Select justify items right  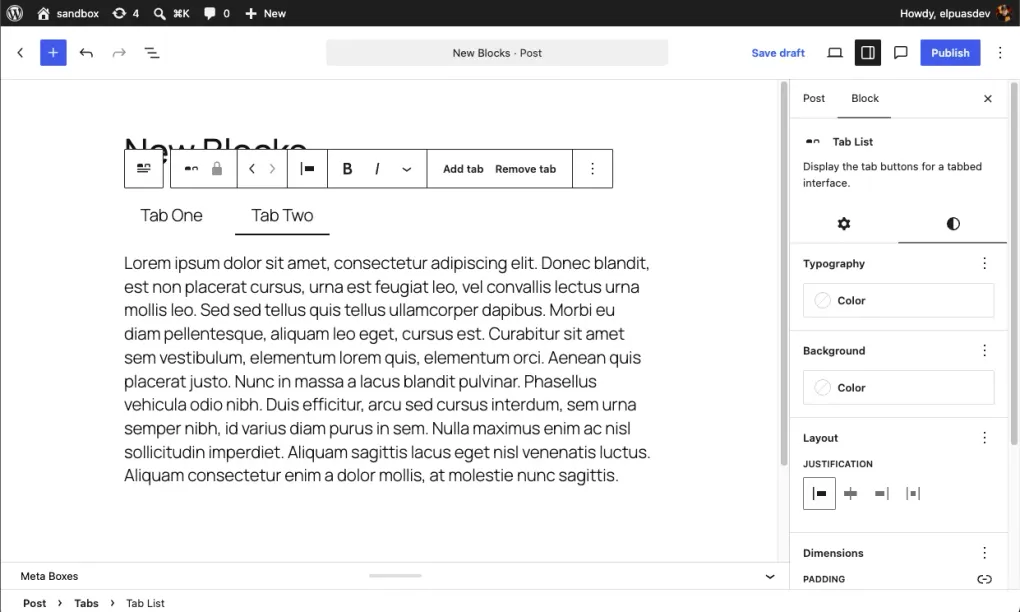(x=881, y=494)
